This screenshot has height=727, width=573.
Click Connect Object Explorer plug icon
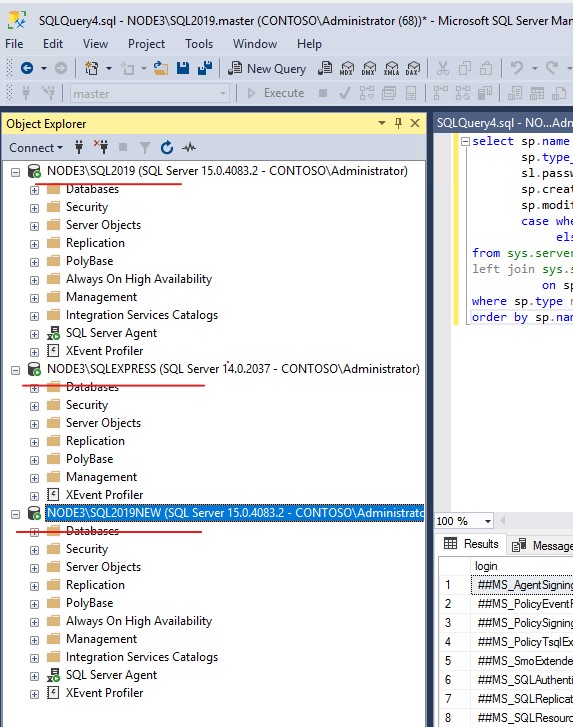click(79, 147)
